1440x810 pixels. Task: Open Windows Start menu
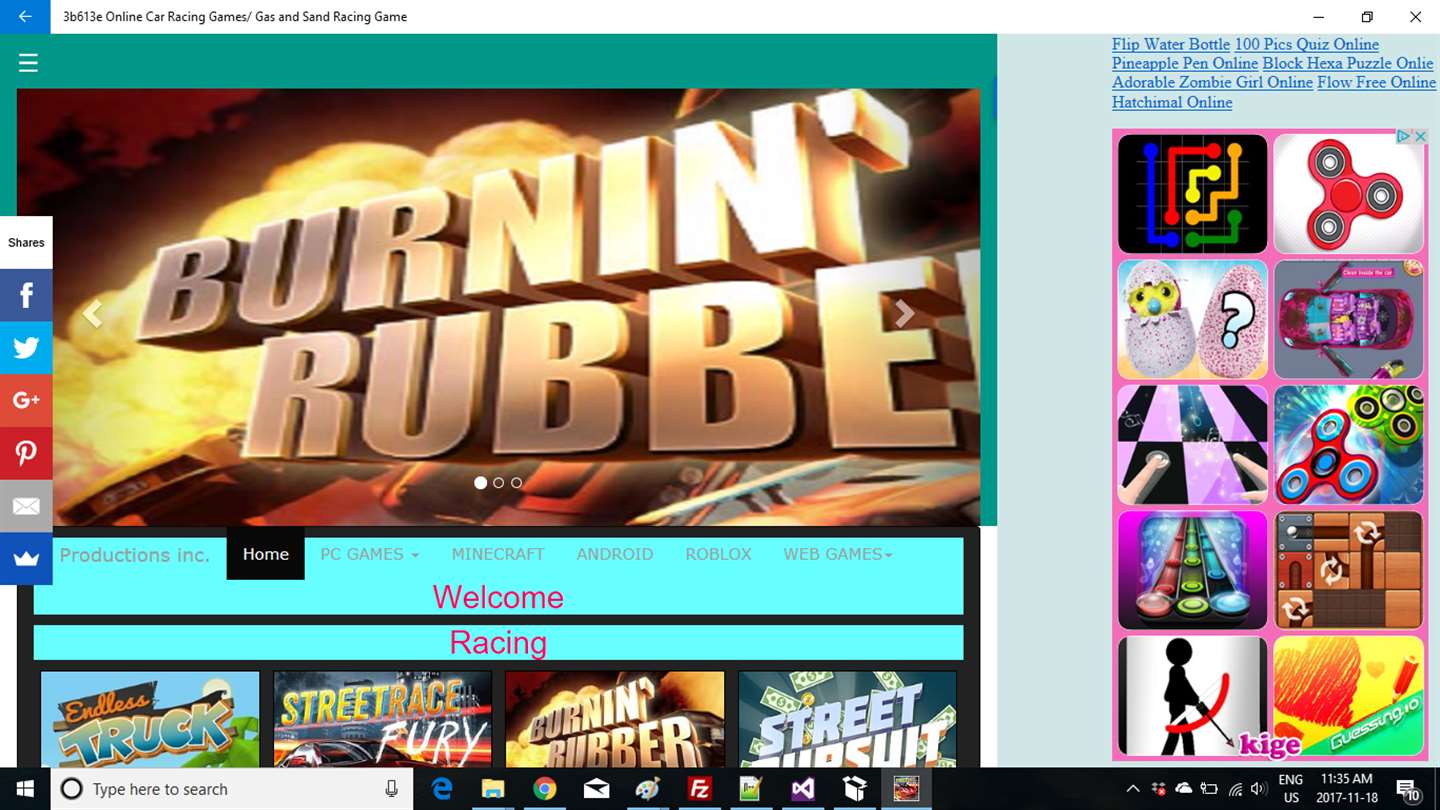point(24,789)
